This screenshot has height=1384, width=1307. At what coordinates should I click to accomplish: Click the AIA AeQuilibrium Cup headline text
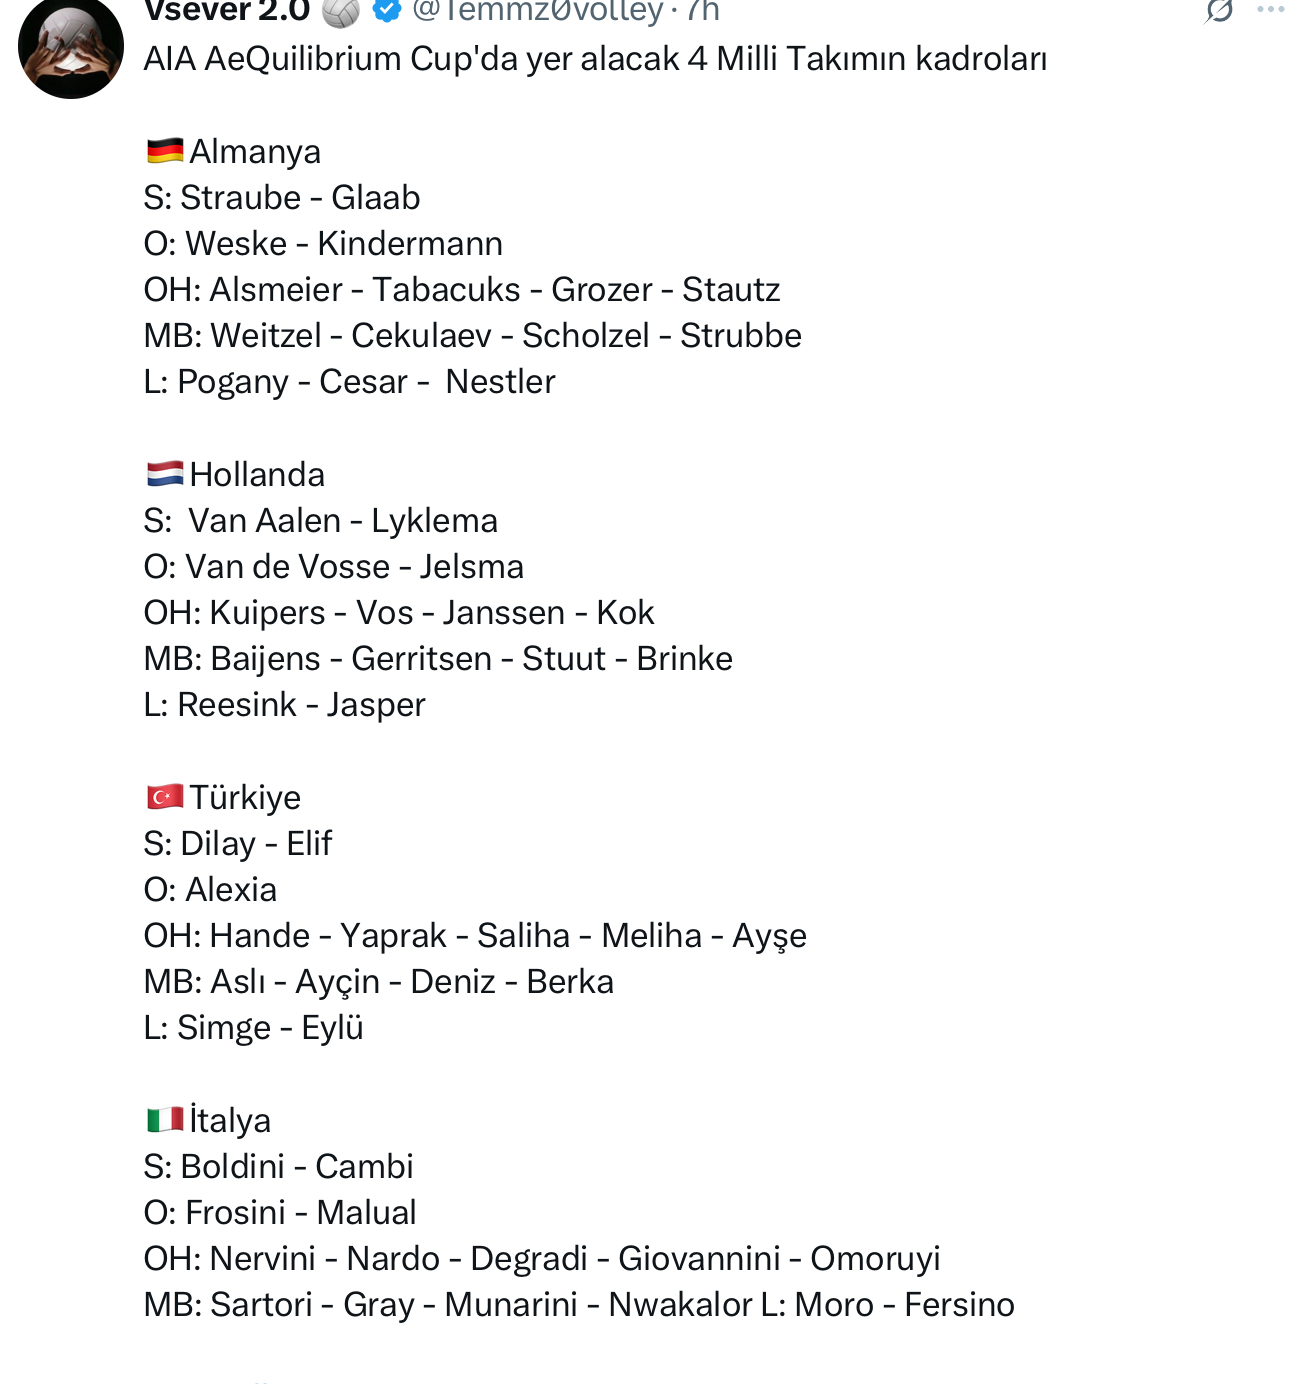pyautogui.click(x=595, y=59)
